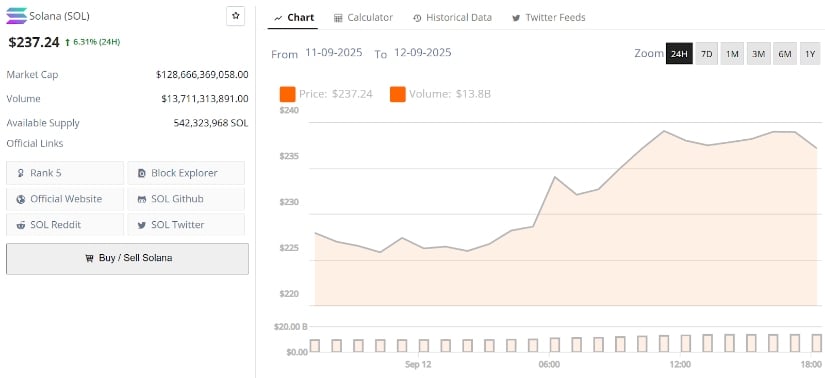Screen dimensions: 825x378
Task: Click the volume value $13,711,313,891.00
Action: (205, 98)
